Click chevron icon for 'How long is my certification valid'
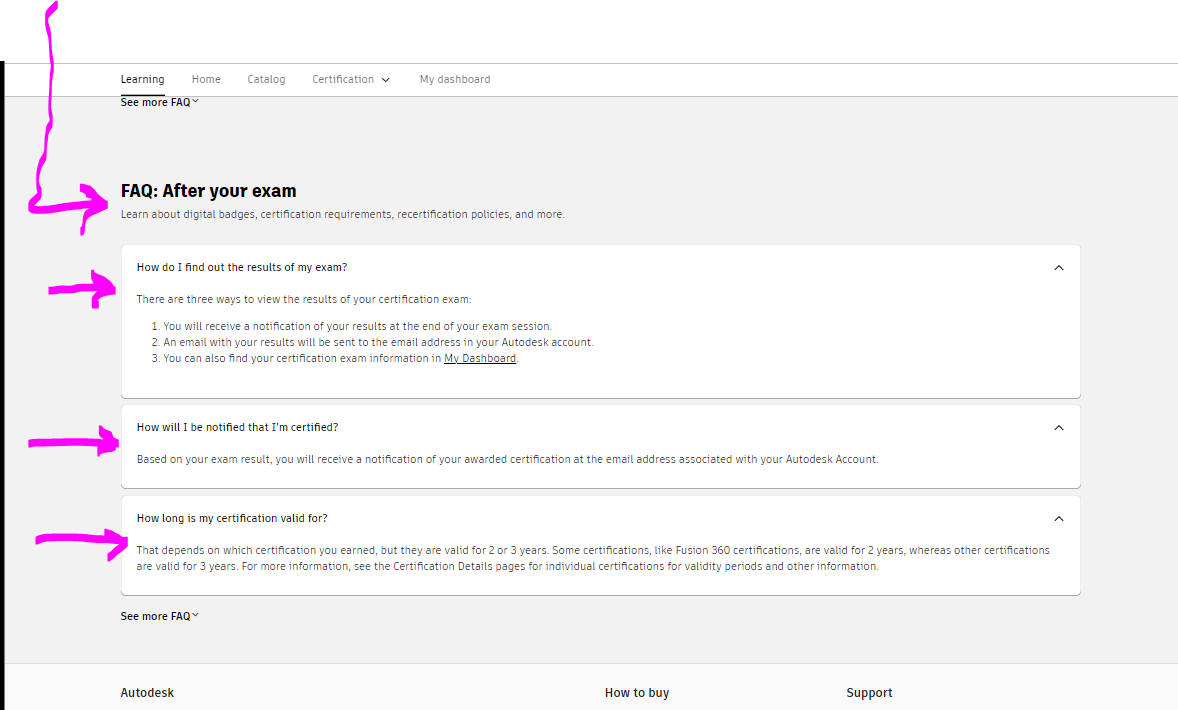Image resolution: width=1178 pixels, height=710 pixels. [1059, 519]
